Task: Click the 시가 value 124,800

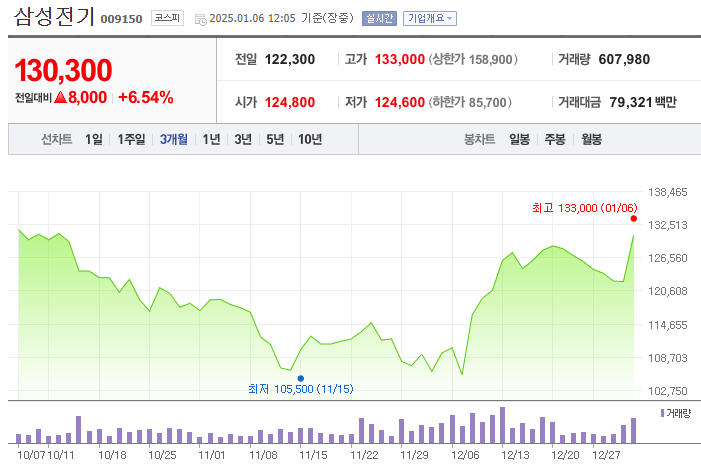Action: click(x=290, y=102)
